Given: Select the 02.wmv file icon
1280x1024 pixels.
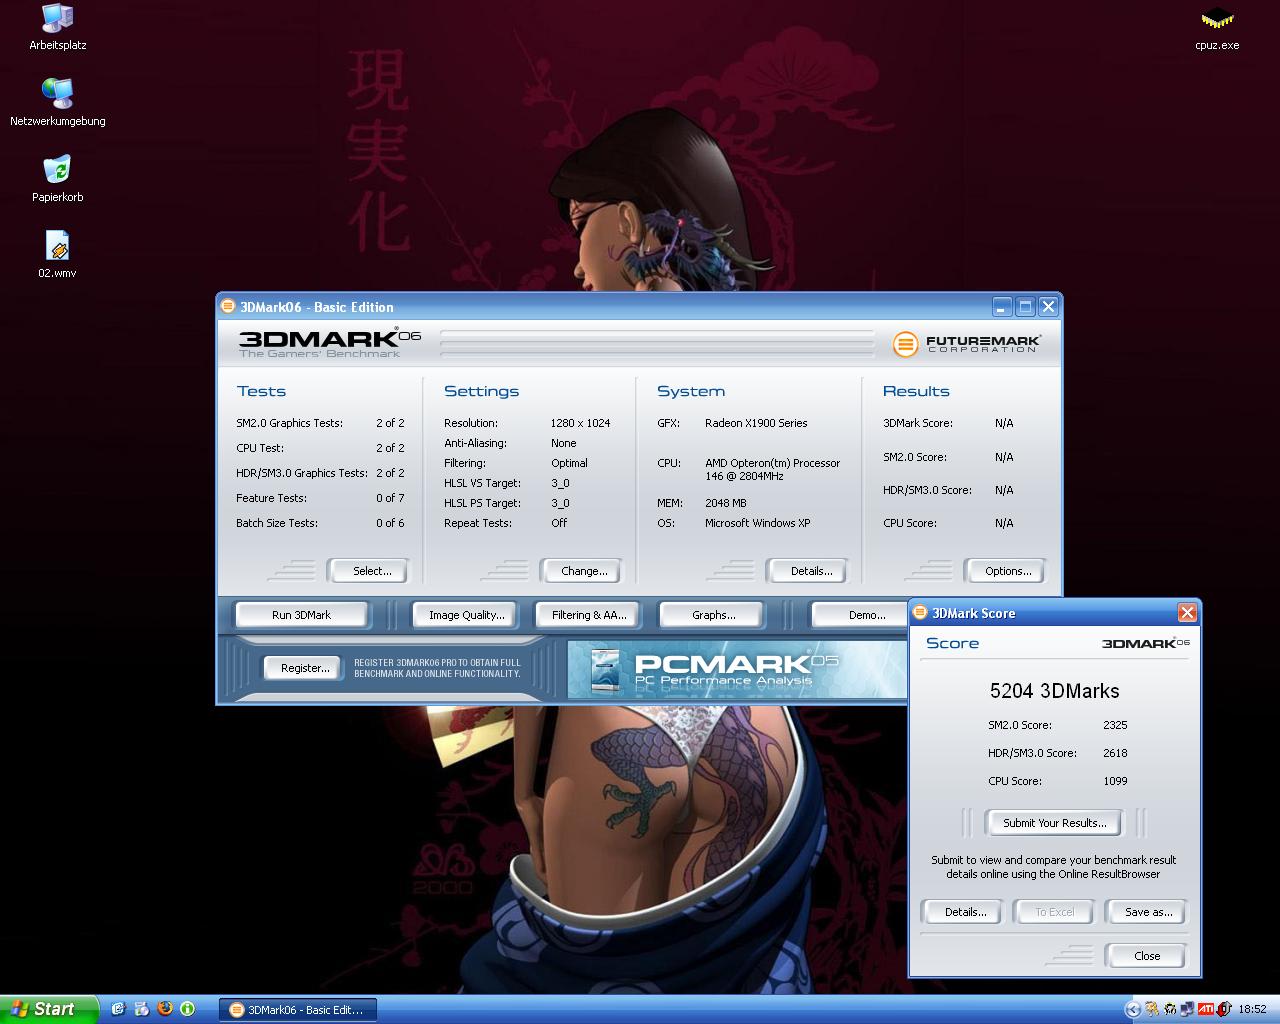Looking at the screenshot, I should (x=58, y=254).
